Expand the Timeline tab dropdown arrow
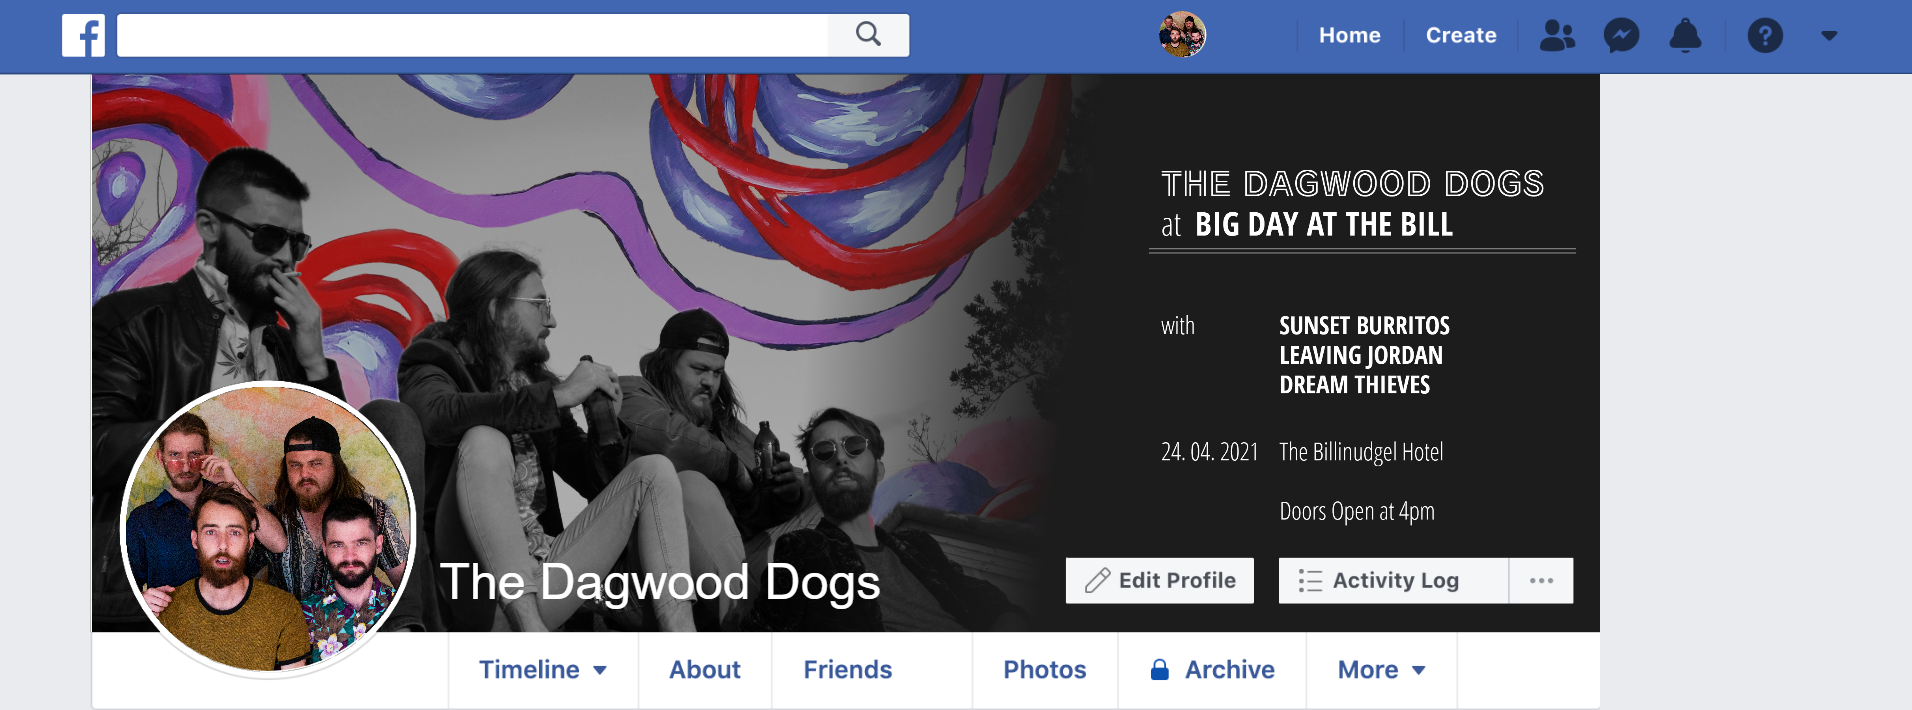The width and height of the screenshot is (1912, 710). click(600, 670)
